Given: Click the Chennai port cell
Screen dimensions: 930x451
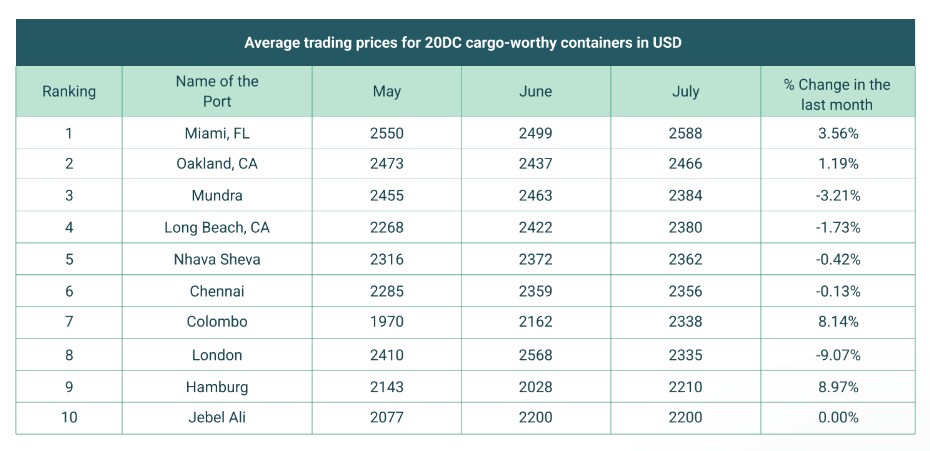Looking at the screenshot, I should [x=217, y=291].
